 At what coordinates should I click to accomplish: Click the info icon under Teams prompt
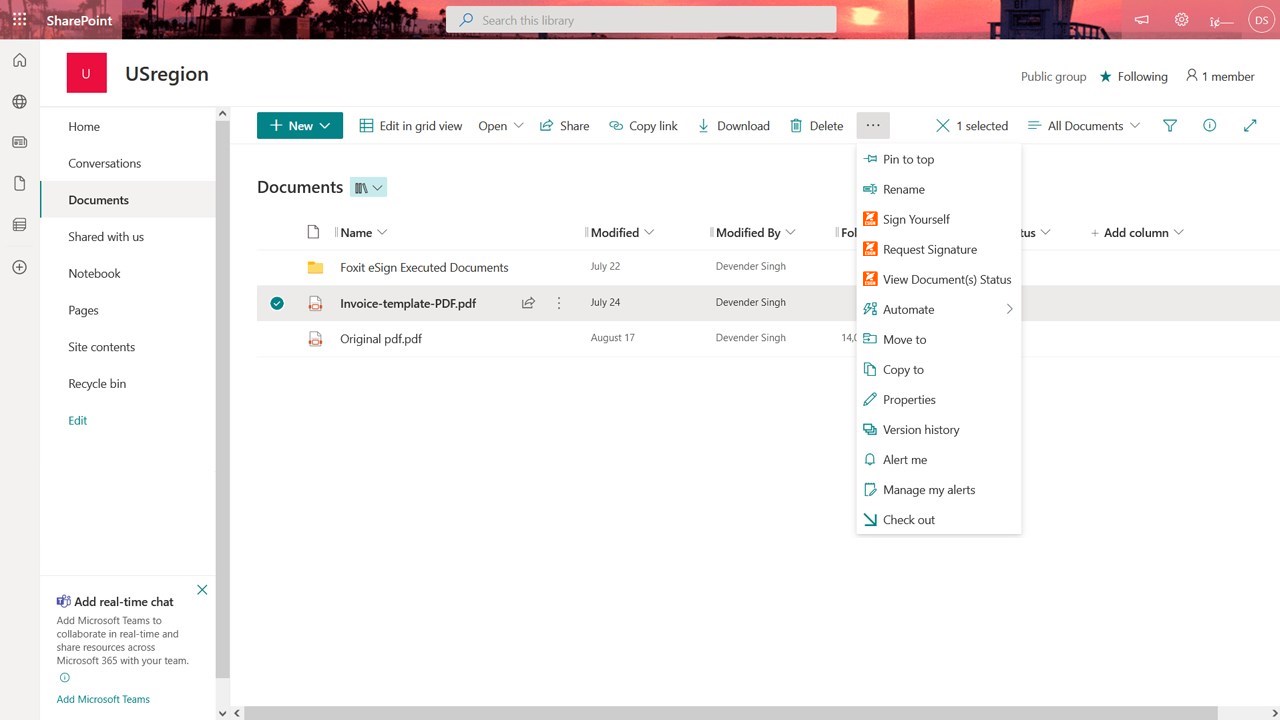(x=65, y=677)
